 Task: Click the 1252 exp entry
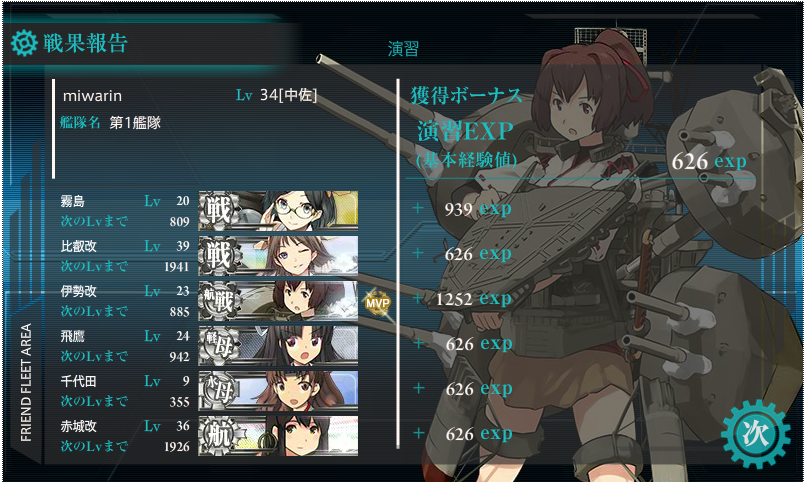point(474,299)
